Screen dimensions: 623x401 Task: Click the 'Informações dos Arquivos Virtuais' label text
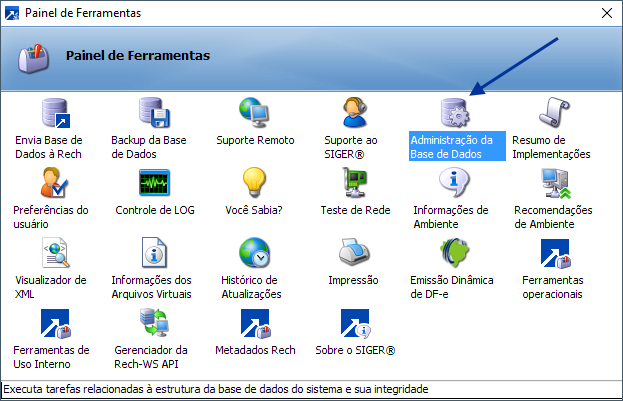(151, 287)
